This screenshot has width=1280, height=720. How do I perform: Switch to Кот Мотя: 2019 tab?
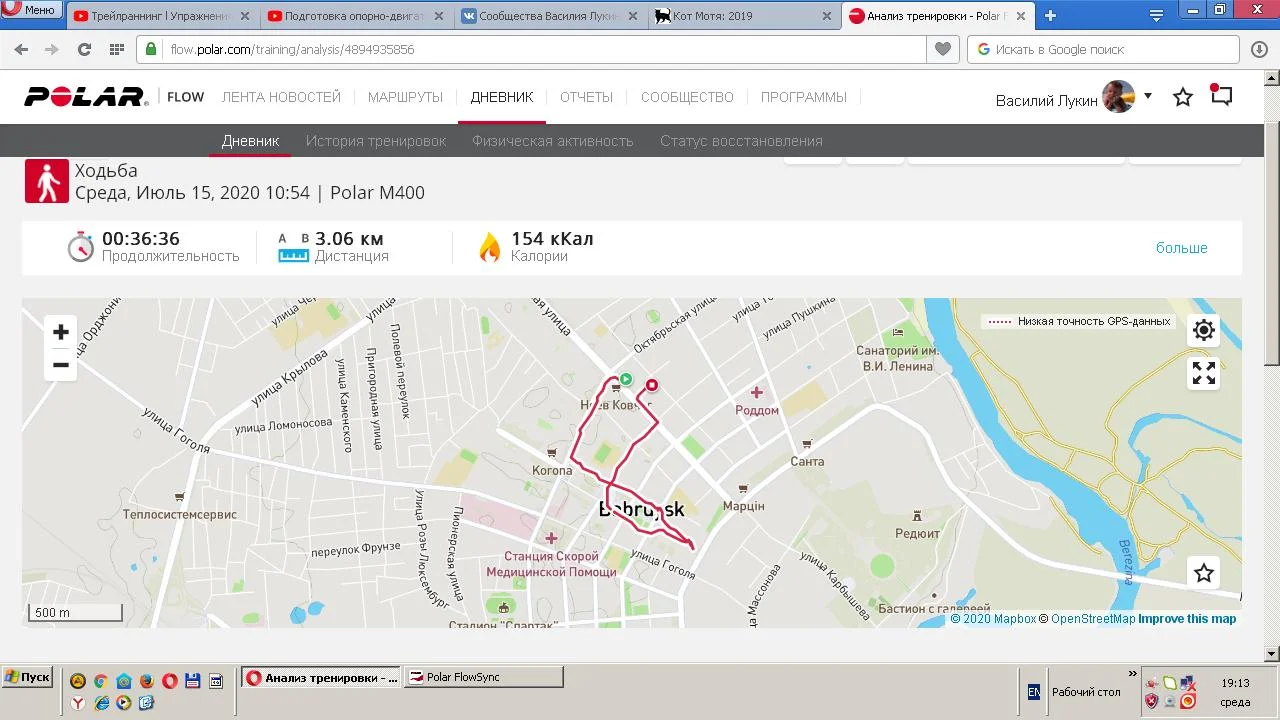(746, 16)
